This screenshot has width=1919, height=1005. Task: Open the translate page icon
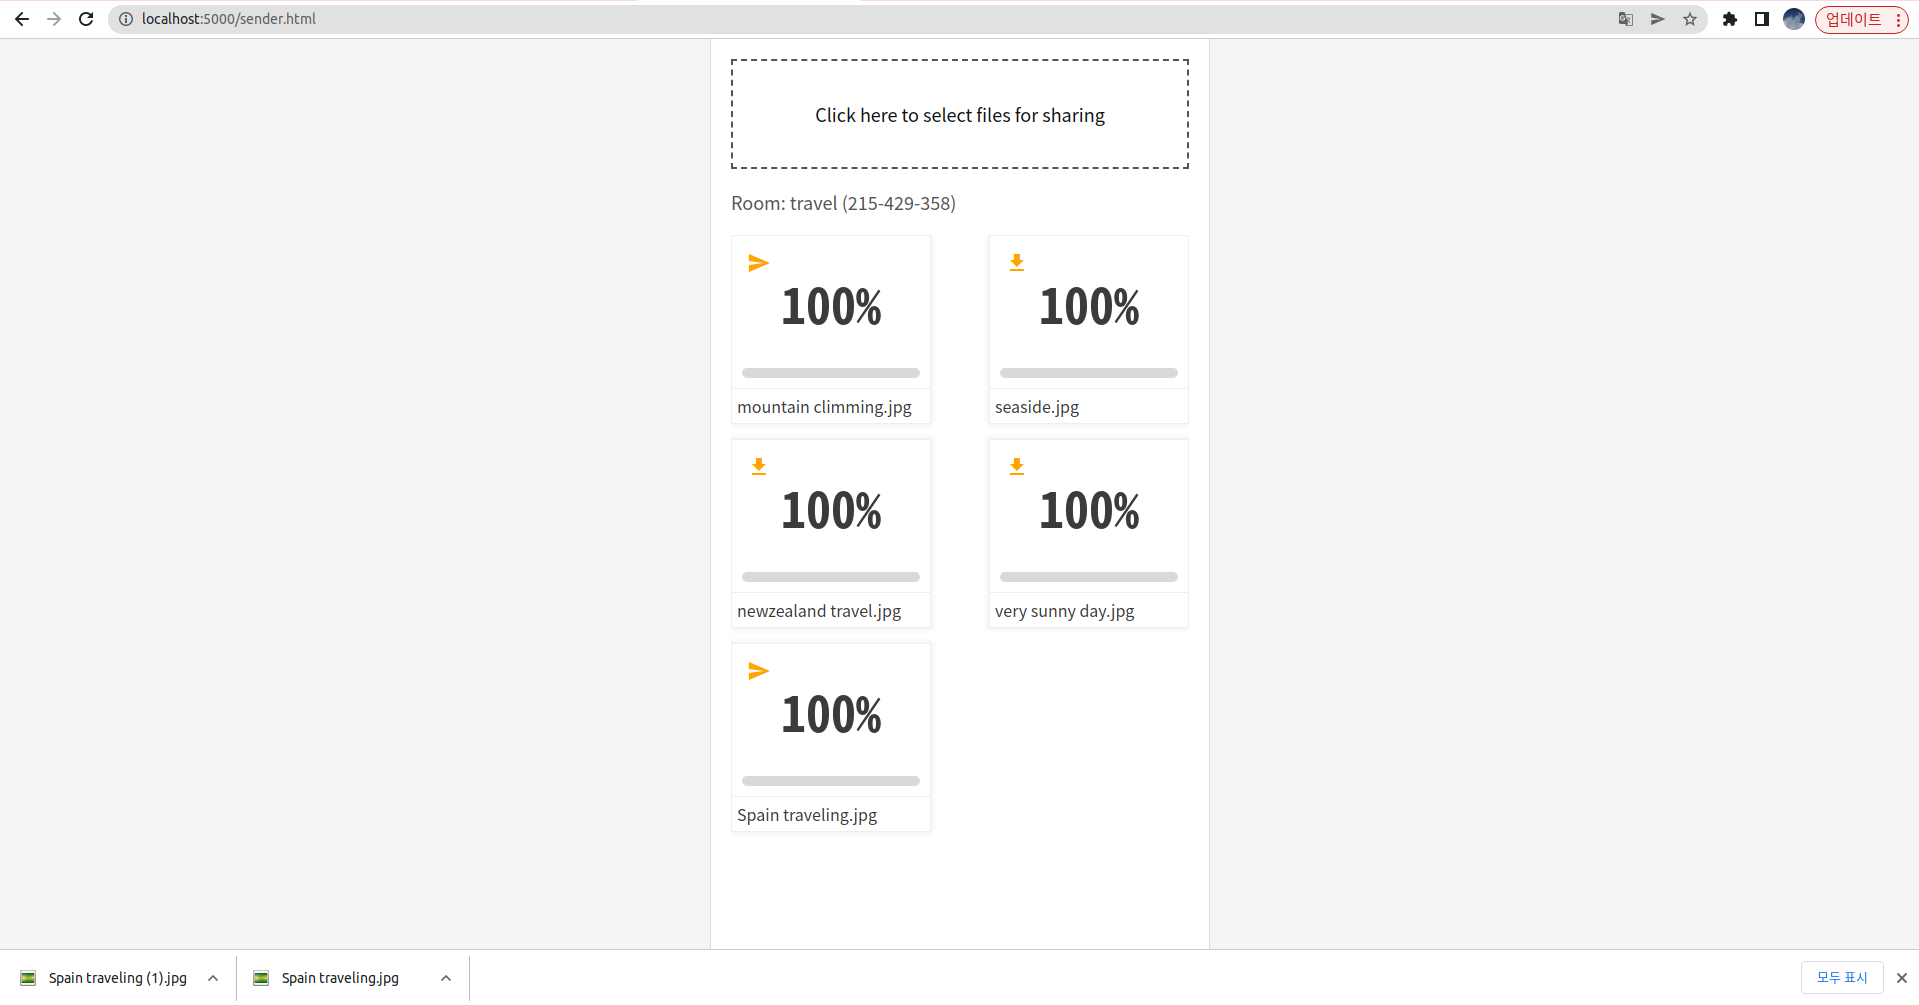coord(1626,19)
